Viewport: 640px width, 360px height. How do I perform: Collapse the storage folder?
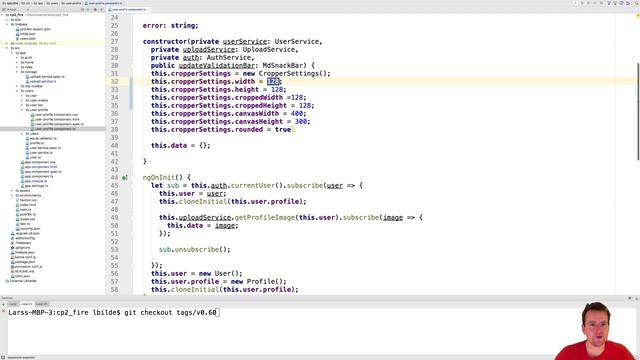[17, 72]
